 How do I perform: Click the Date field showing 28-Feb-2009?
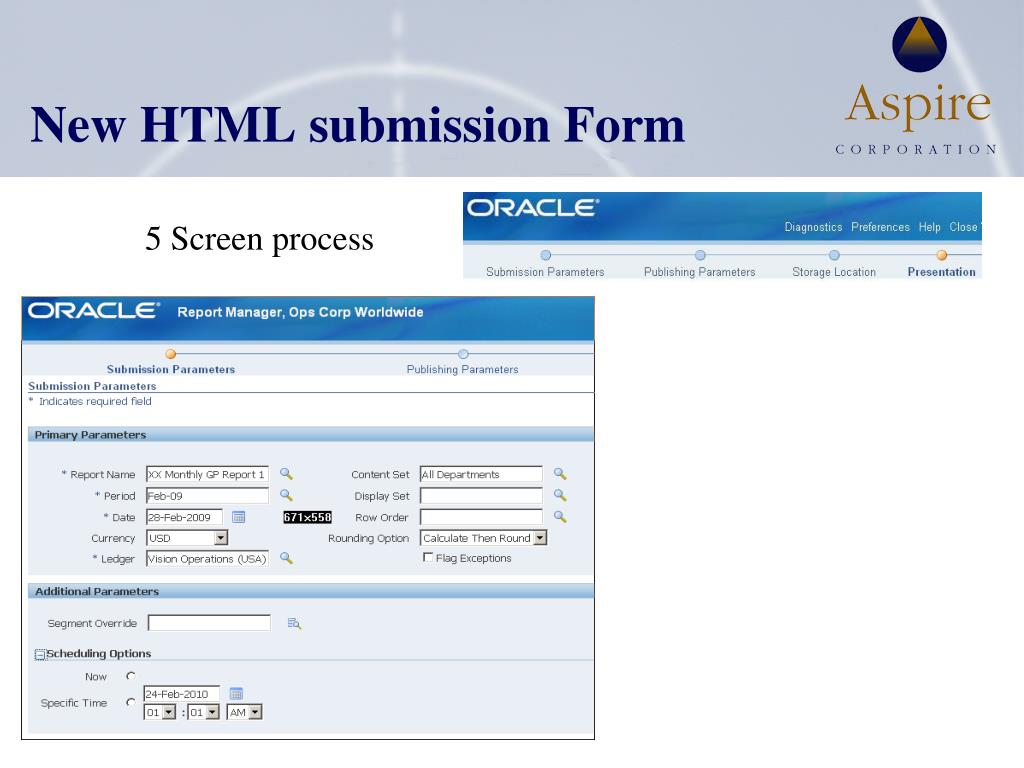184,517
